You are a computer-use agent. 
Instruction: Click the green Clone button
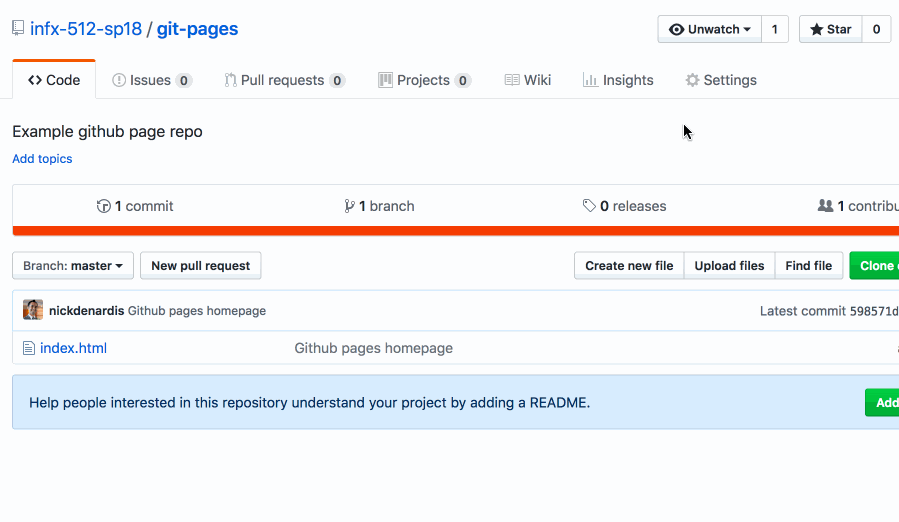pos(874,266)
